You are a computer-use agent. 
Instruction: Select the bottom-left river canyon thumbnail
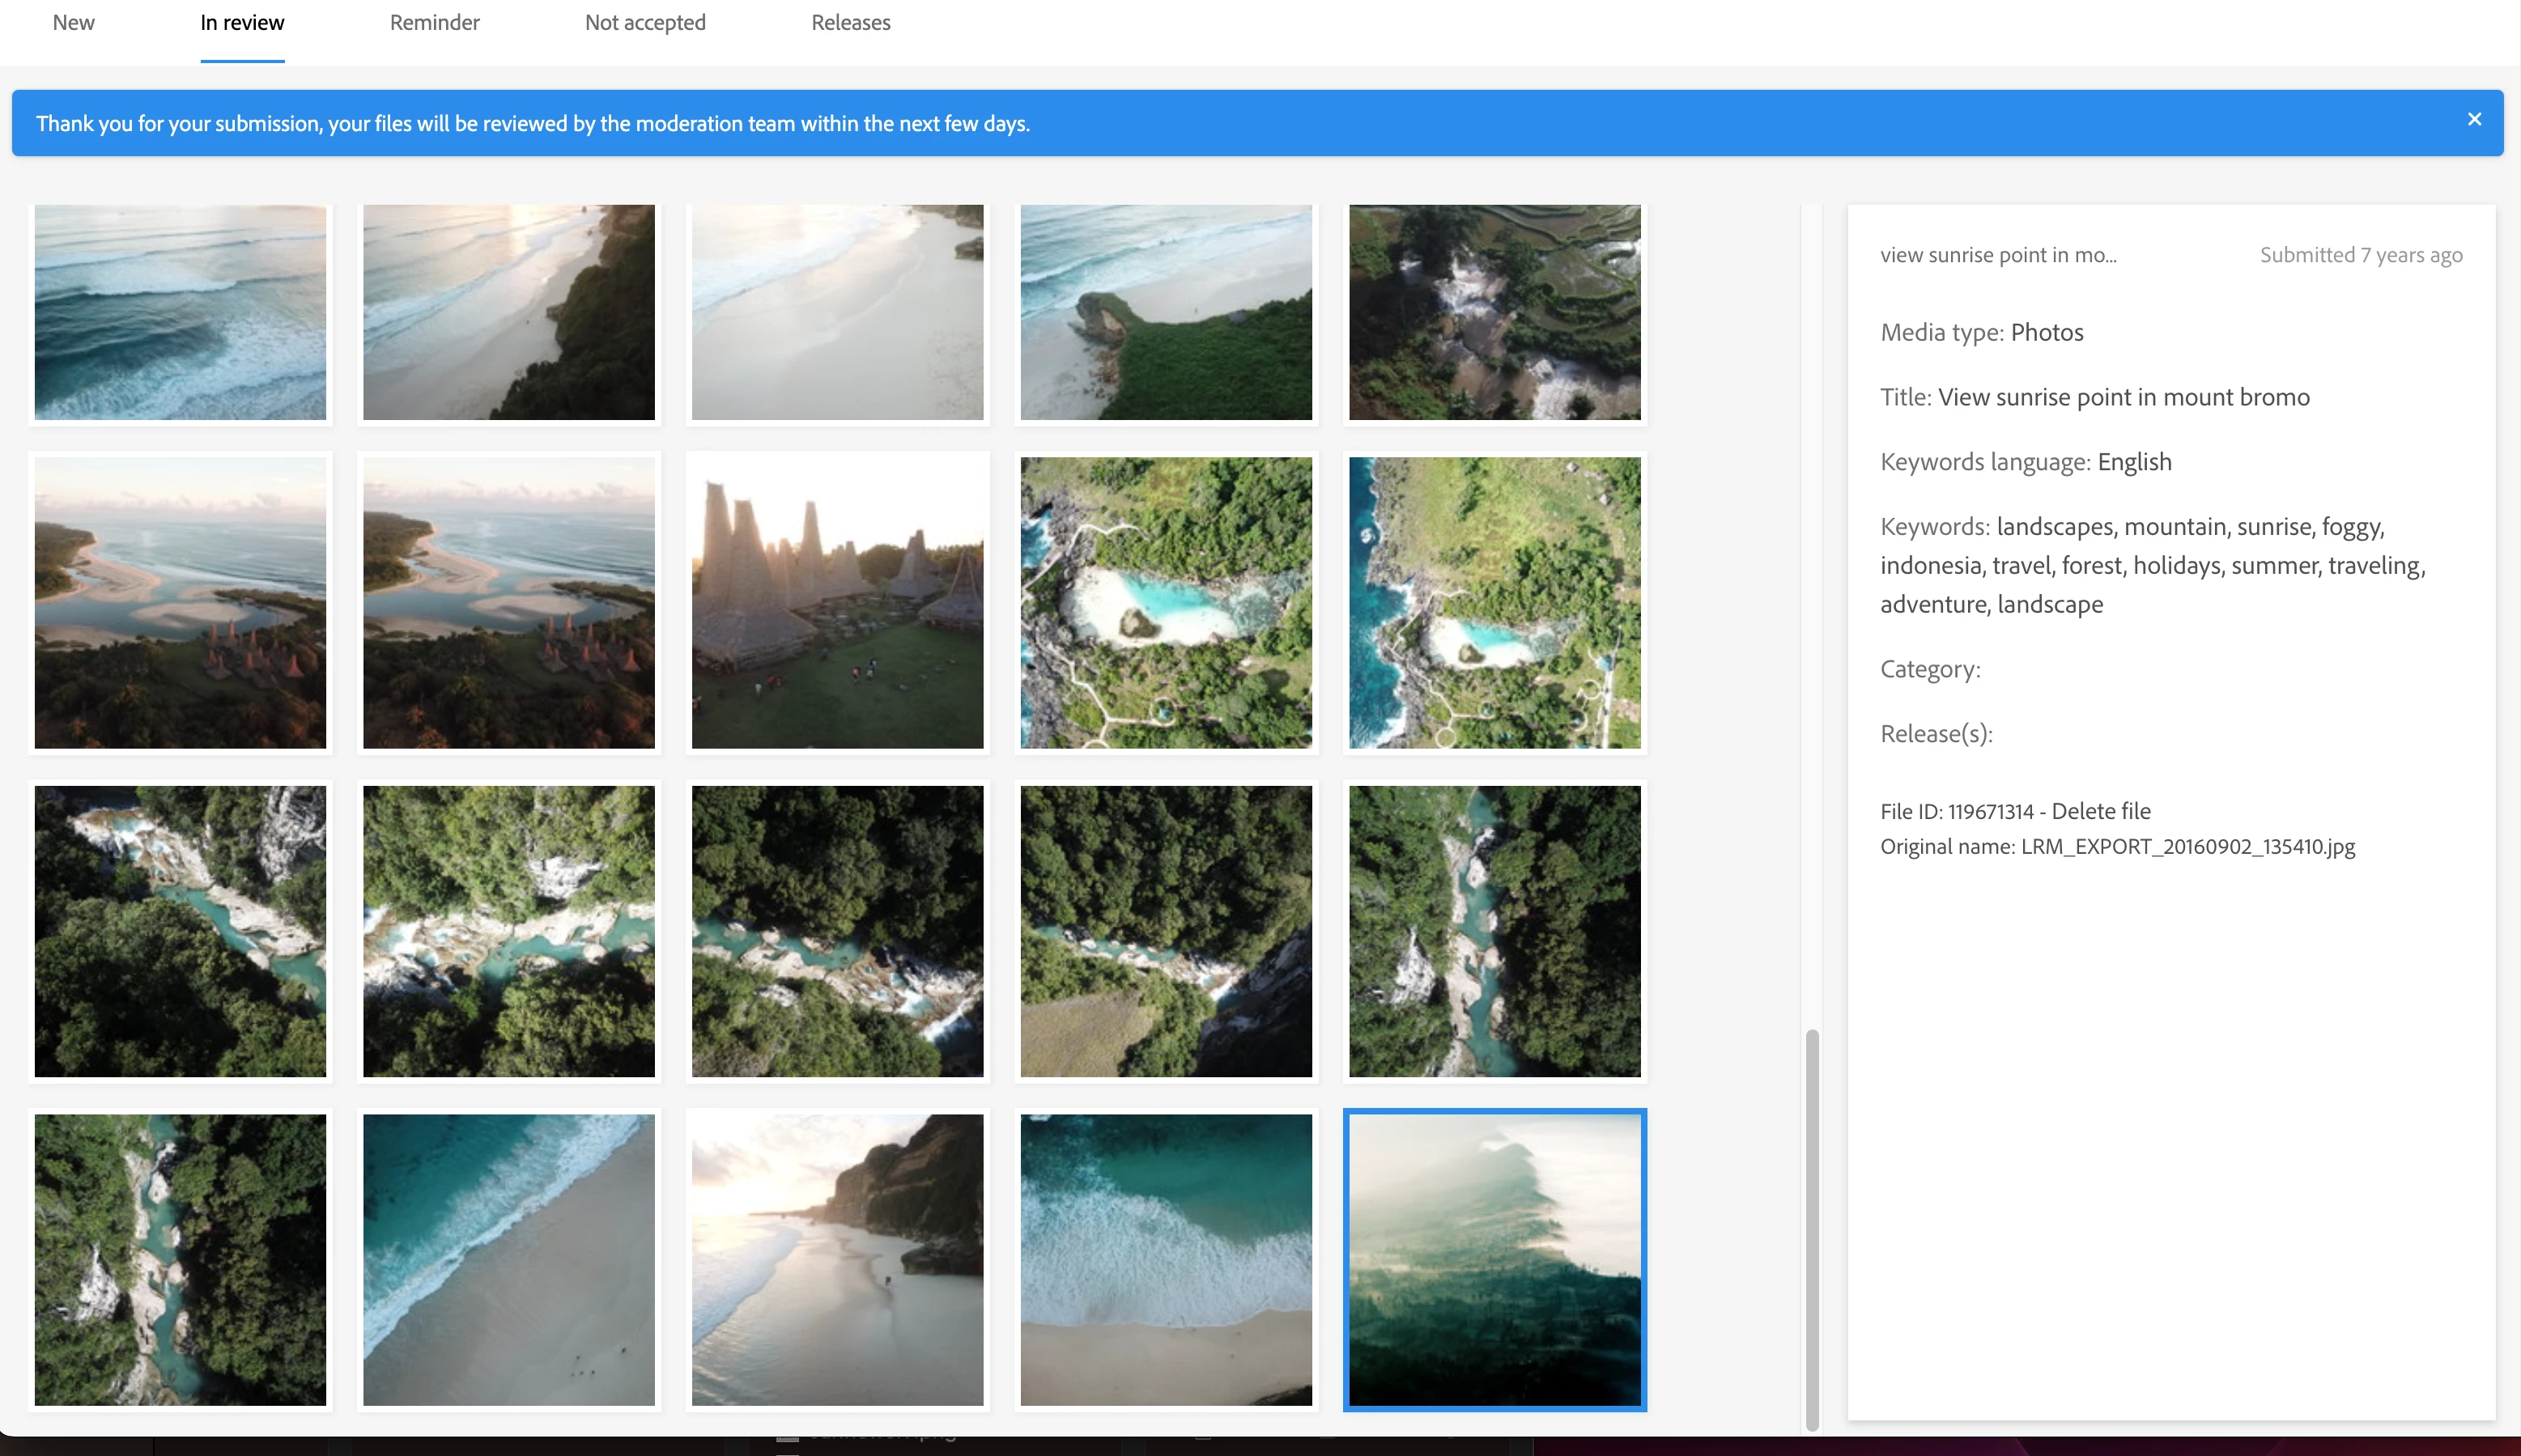tap(180, 1259)
